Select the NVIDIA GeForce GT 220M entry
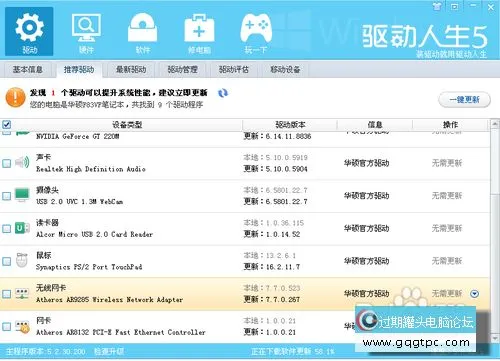The height and width of the screenshot is (361, 500). [78, 136]
